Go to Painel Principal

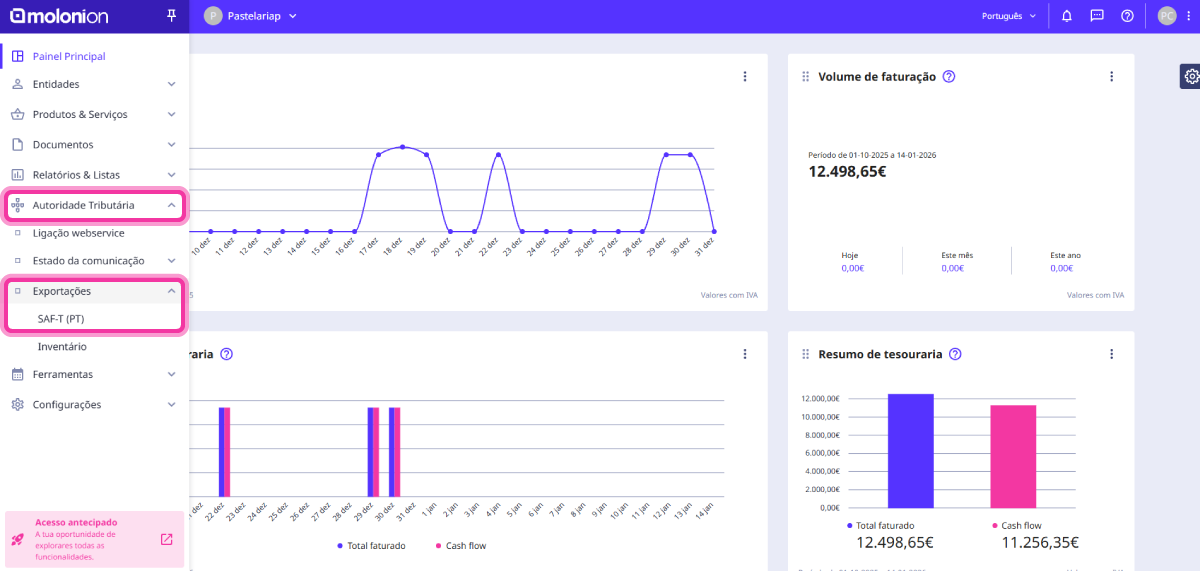(68, 56)
